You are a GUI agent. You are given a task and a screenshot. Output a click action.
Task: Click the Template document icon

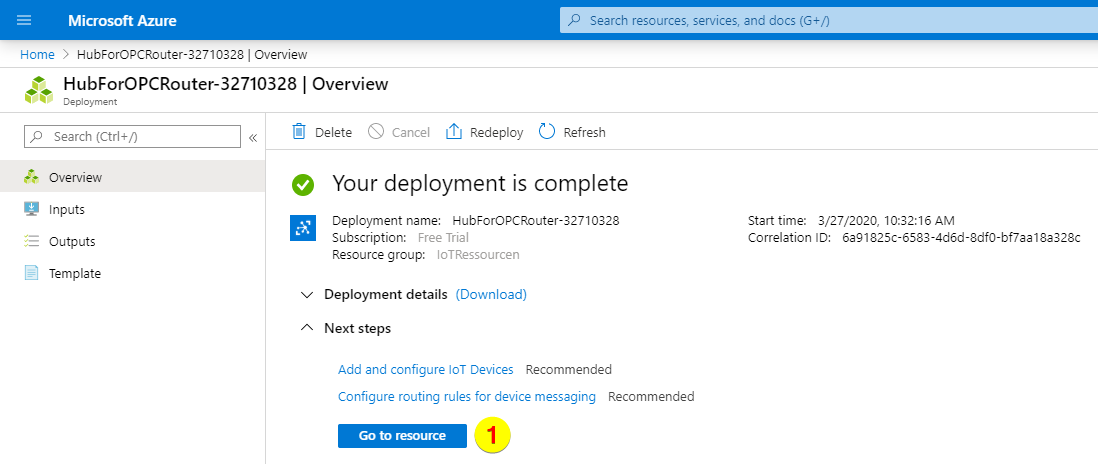31,273
